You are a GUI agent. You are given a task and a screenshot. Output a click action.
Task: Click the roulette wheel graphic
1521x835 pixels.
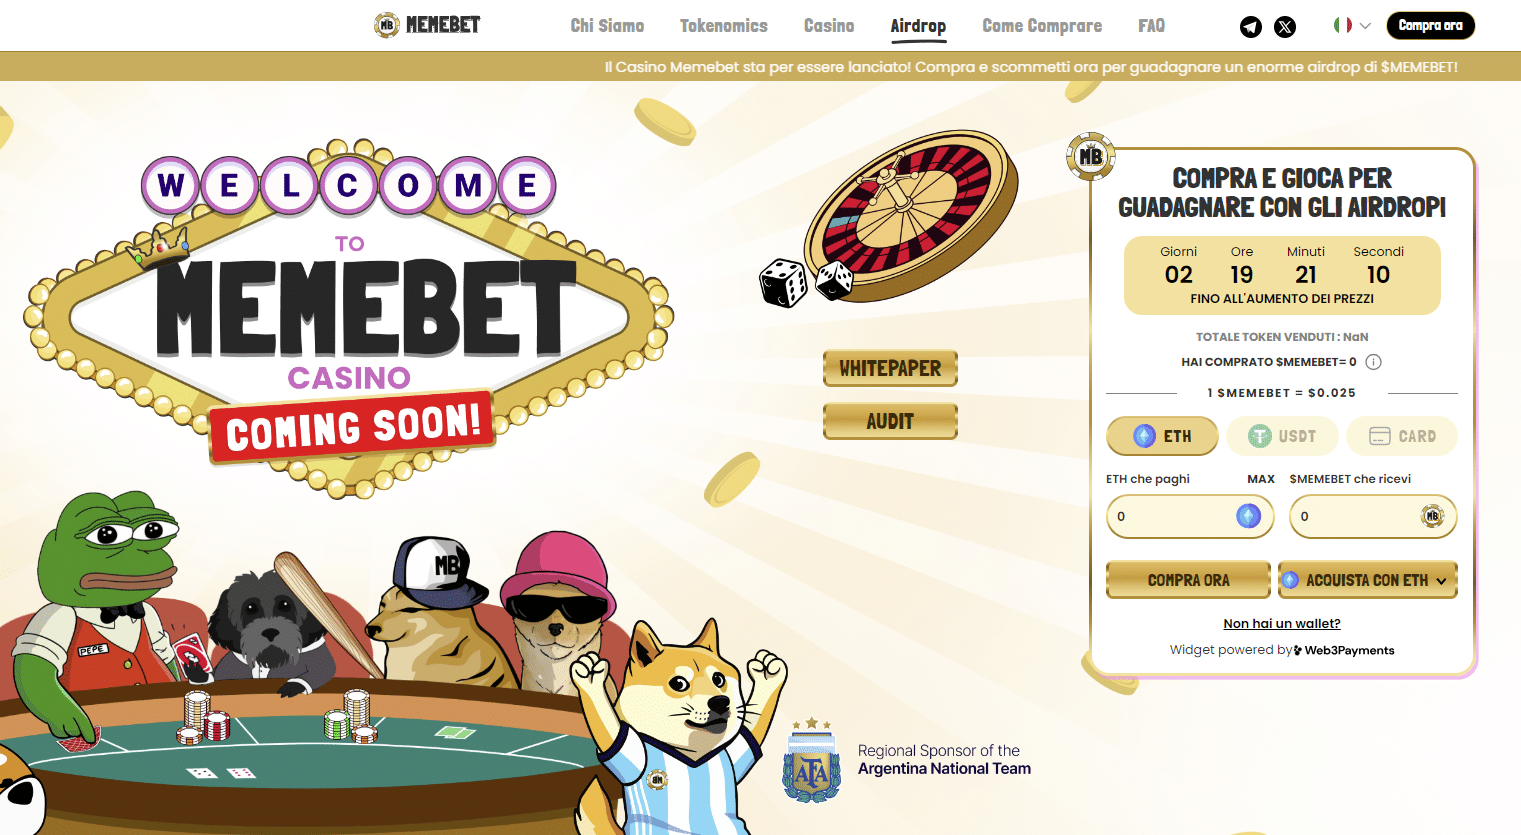pyautogui.click(x=910, y=214)
